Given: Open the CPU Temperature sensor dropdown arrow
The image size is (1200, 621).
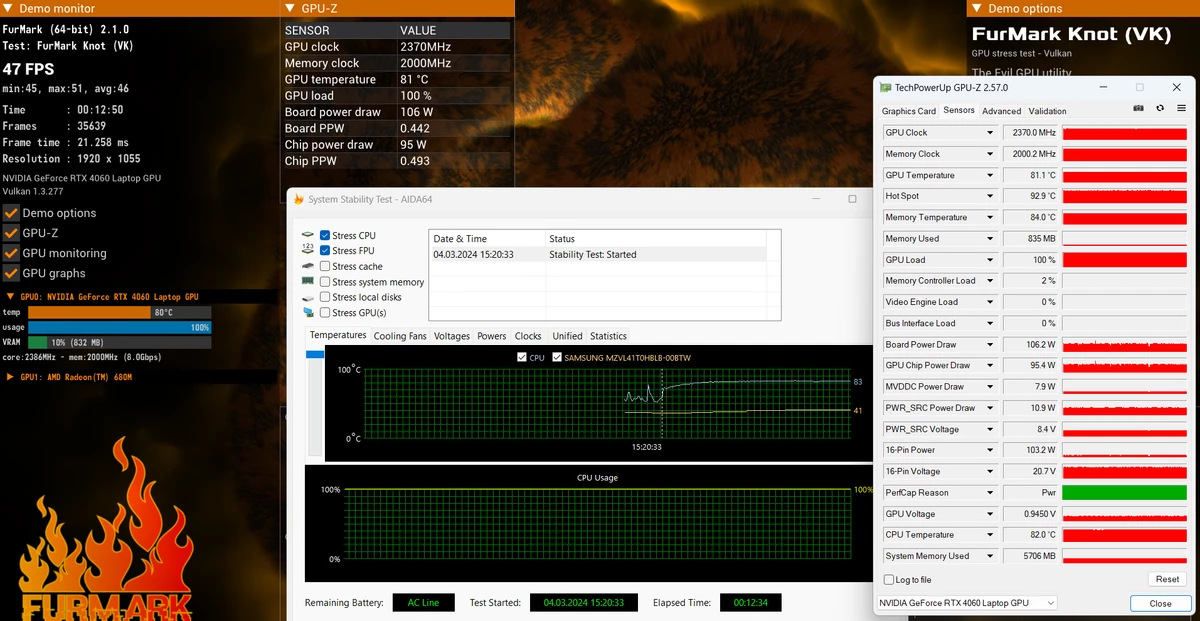Looking at the screenshot, I should point(990,535).
